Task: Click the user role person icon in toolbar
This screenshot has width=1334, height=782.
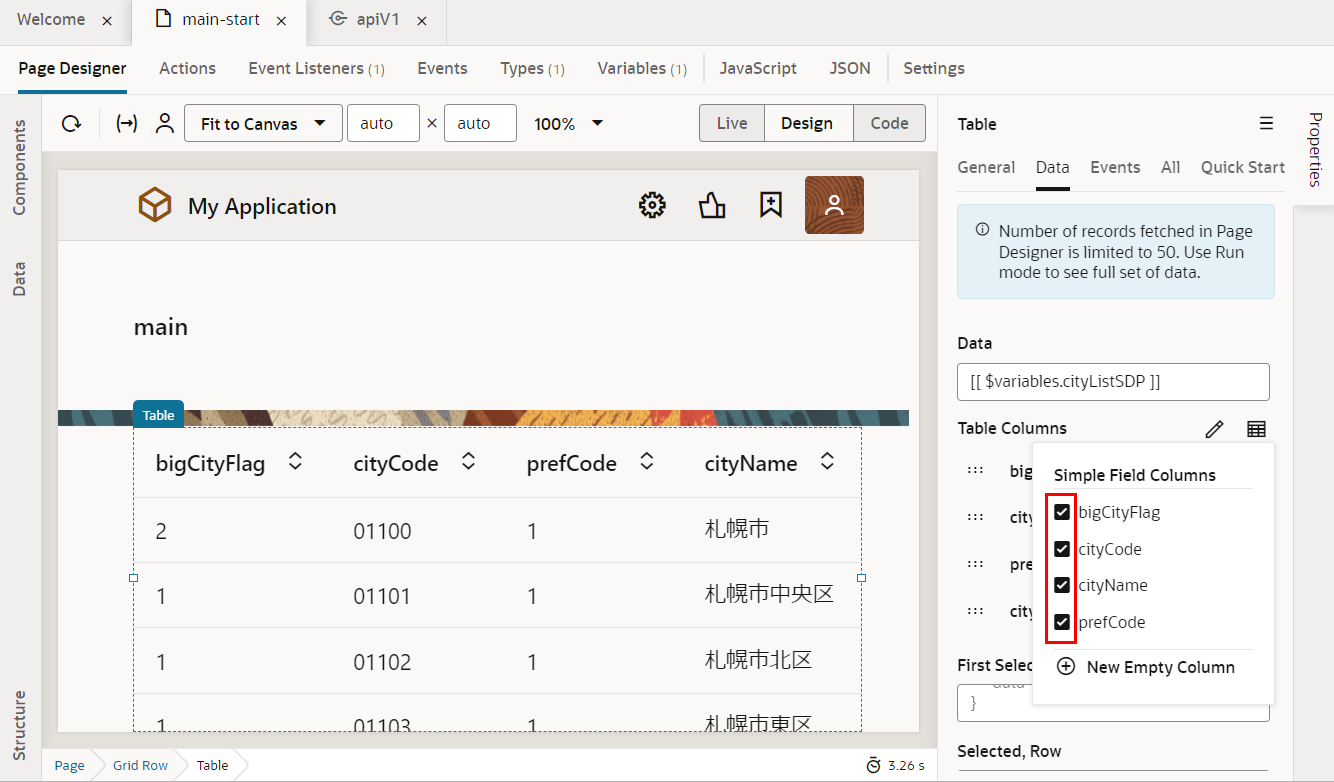Action: pyautogui.click(x=165, y=124)
